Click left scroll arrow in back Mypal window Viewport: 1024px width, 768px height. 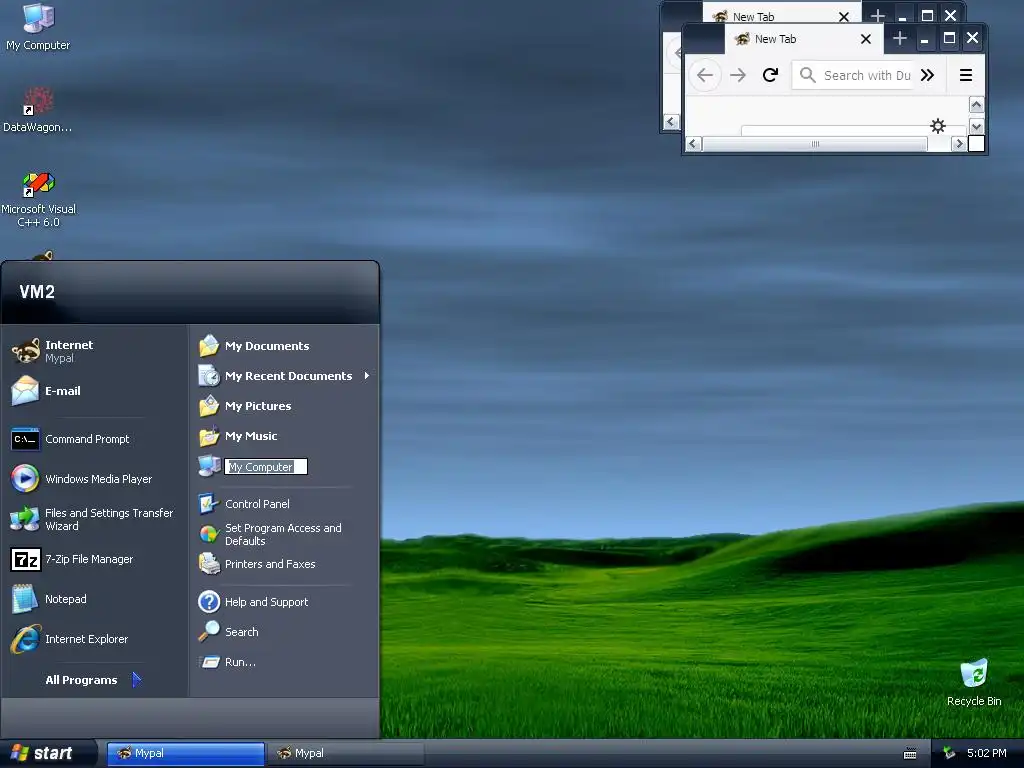pos(671,121)
